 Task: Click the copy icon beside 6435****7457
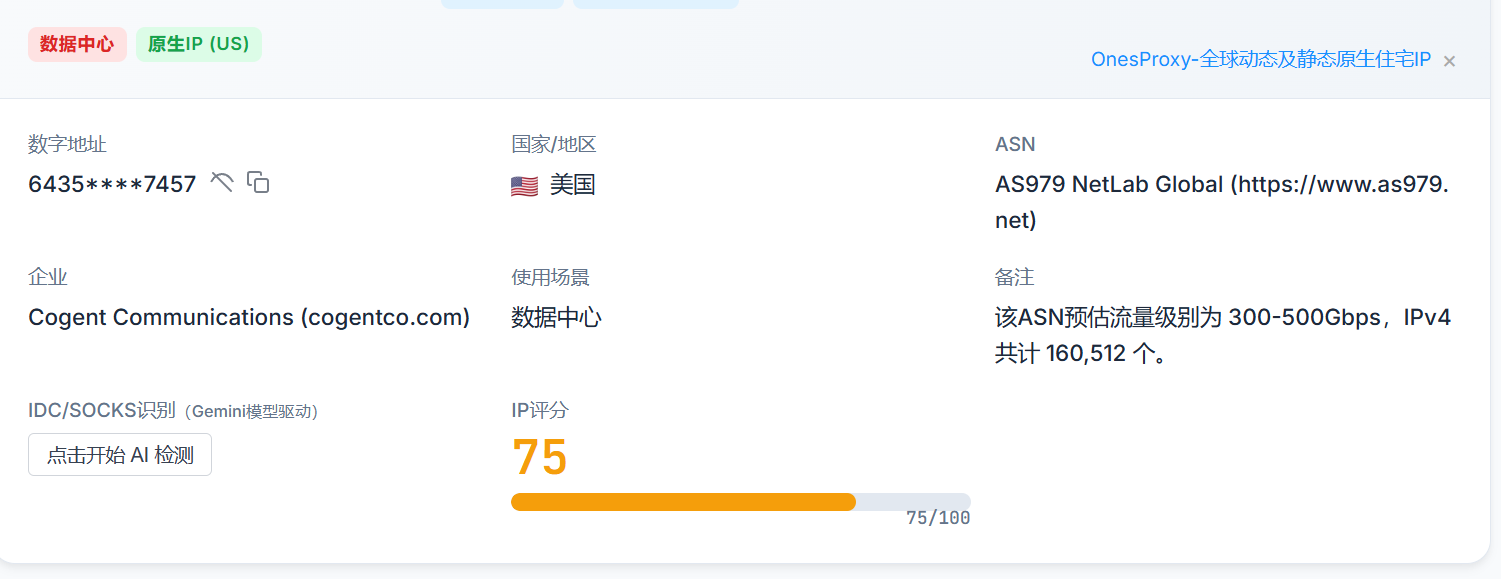258,183
